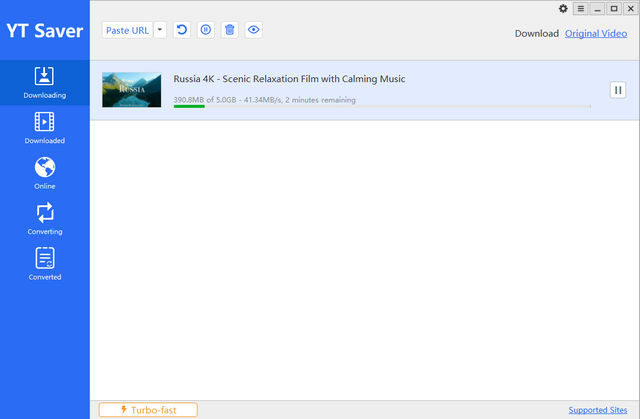Expand the Paste URL dropdown arrow

[160, 30]
